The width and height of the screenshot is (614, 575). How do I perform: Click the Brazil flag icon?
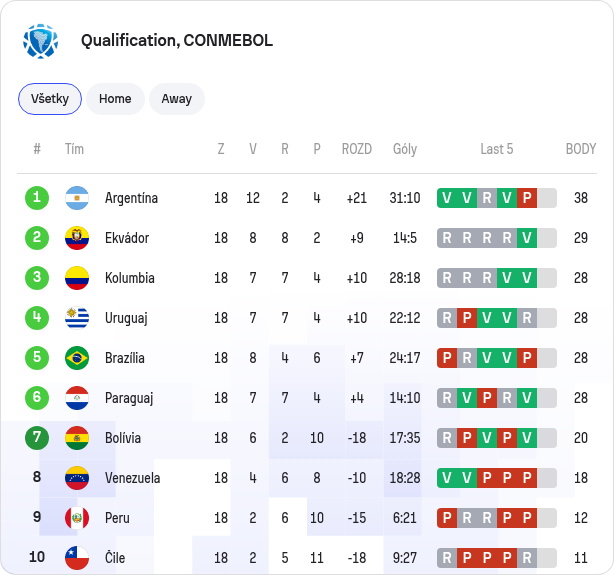point(77,358)
